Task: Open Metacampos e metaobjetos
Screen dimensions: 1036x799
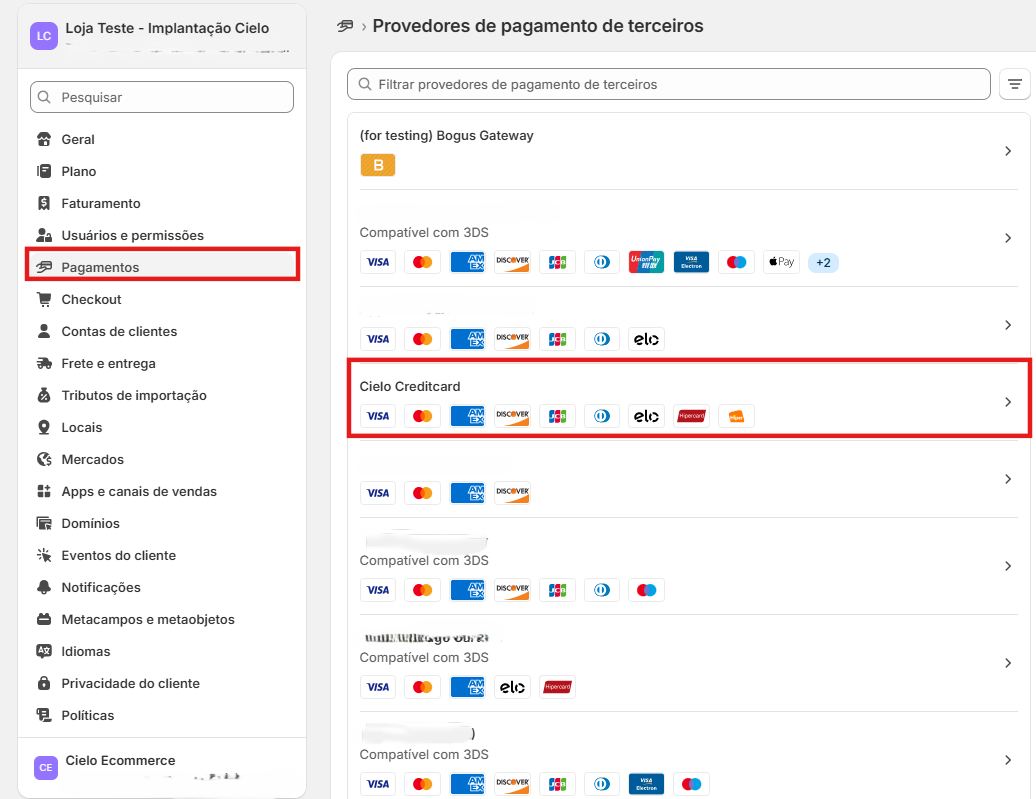Action: coord(148,619)
